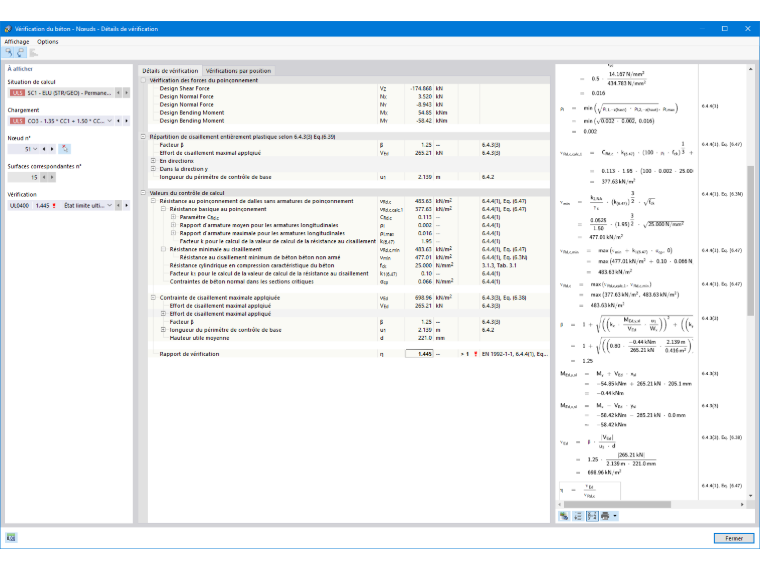This screenshot has height=570, width=760.
Task: Expand Rapport d'armature moyen row
Action: point(174,225)
